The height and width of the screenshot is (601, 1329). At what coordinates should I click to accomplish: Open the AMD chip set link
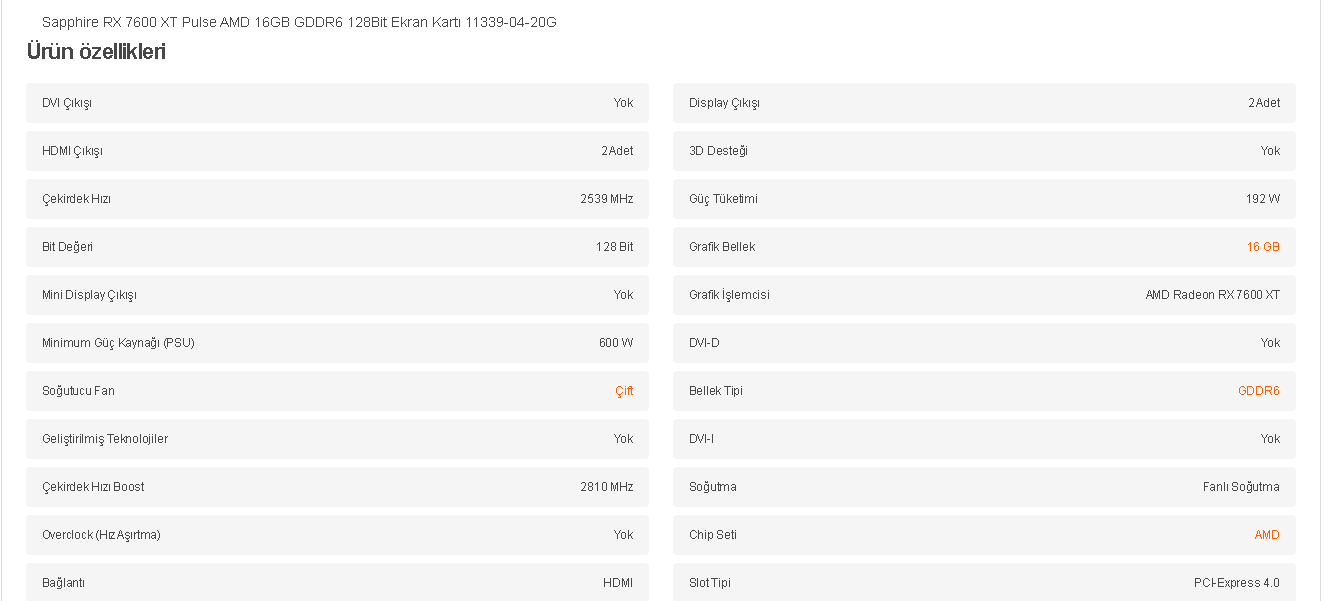tap(1267, 535)
